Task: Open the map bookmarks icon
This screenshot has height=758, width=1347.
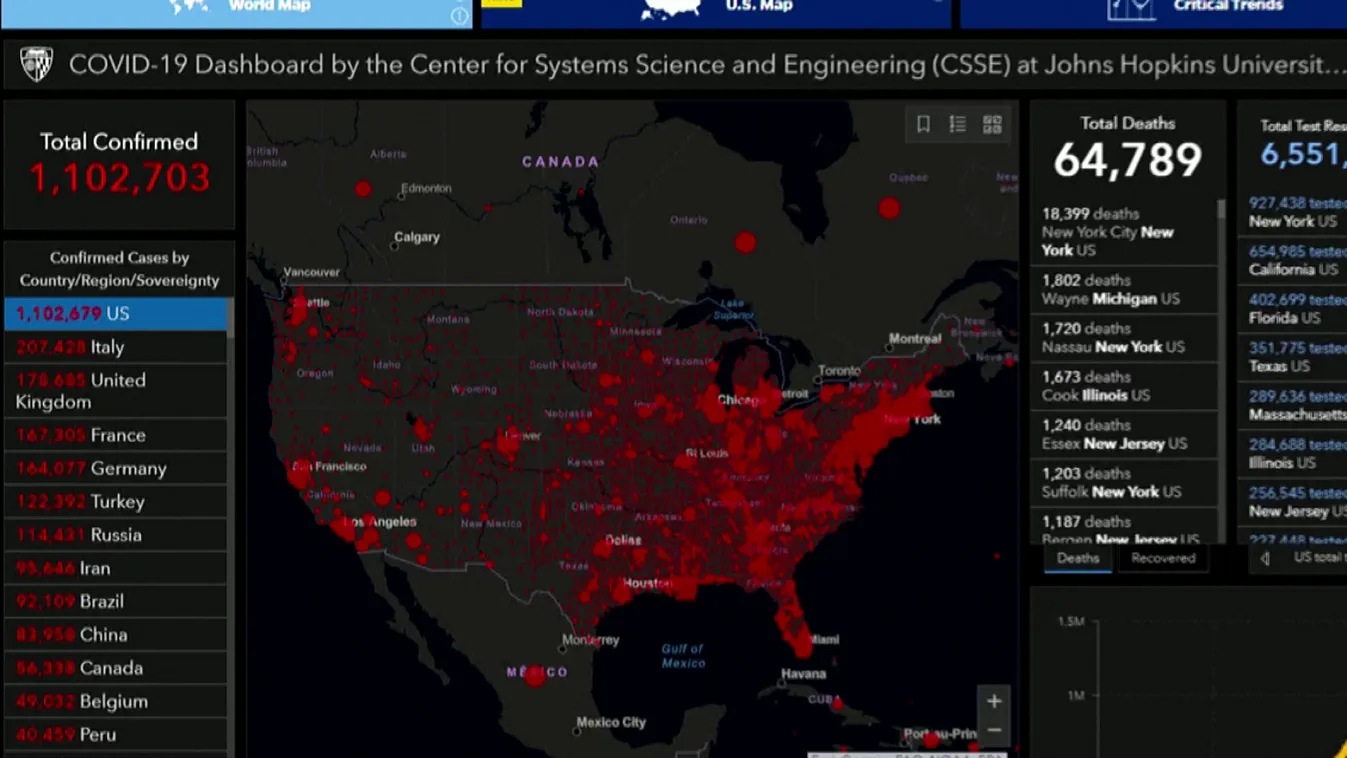Action: click(923, 124)
